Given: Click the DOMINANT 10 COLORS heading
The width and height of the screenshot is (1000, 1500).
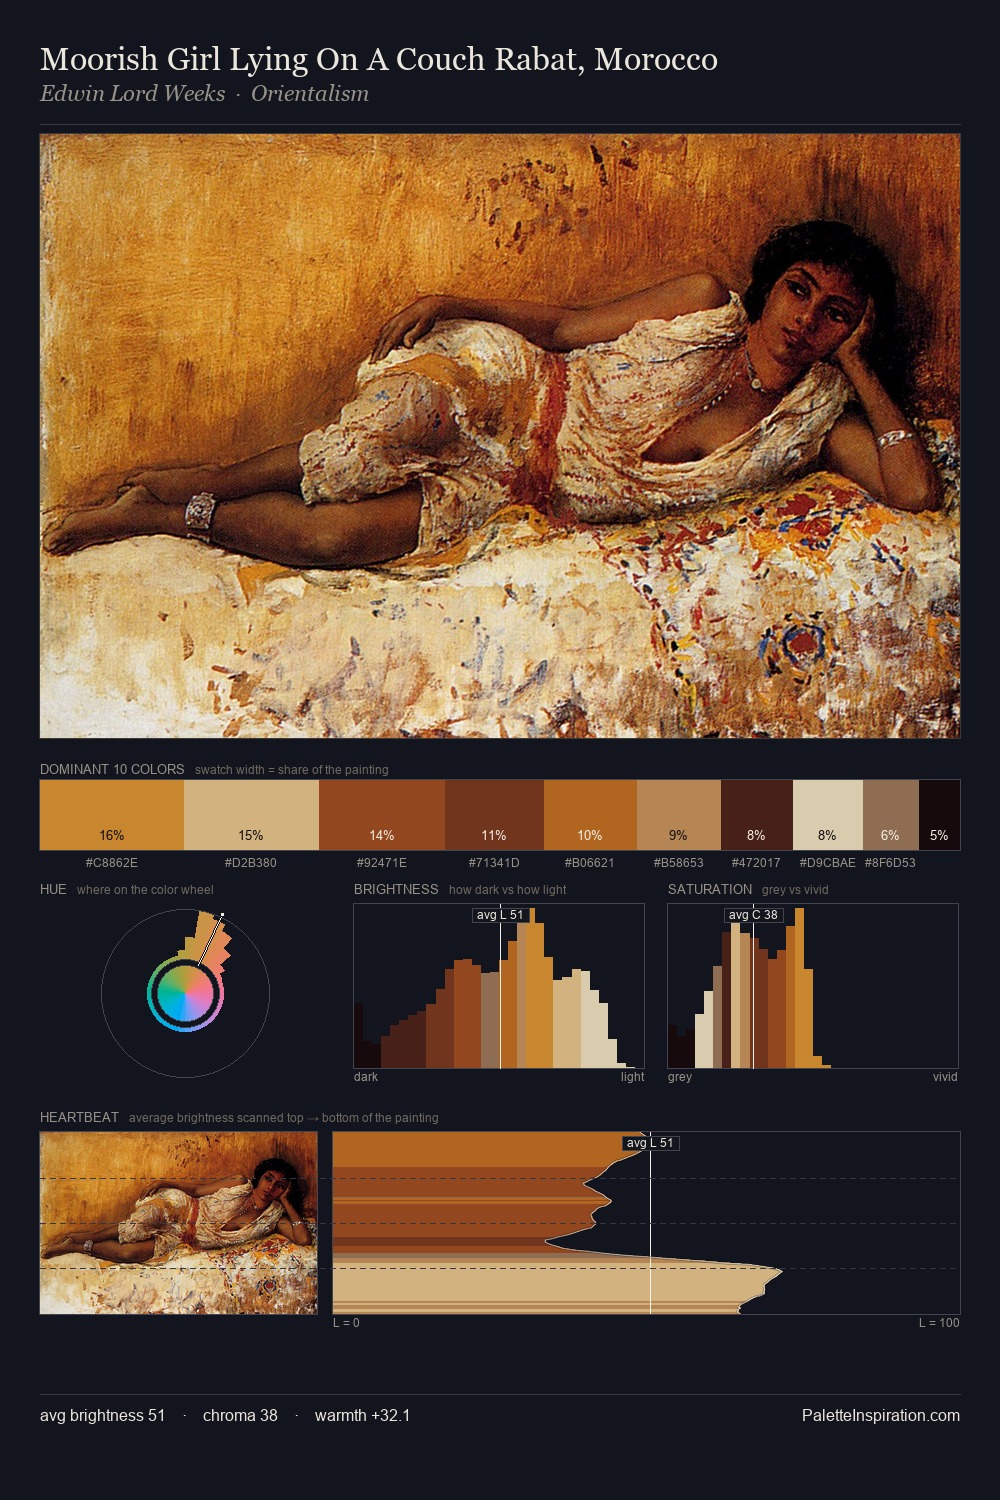Looking at the screenshot, I should [x=112, y=769].
